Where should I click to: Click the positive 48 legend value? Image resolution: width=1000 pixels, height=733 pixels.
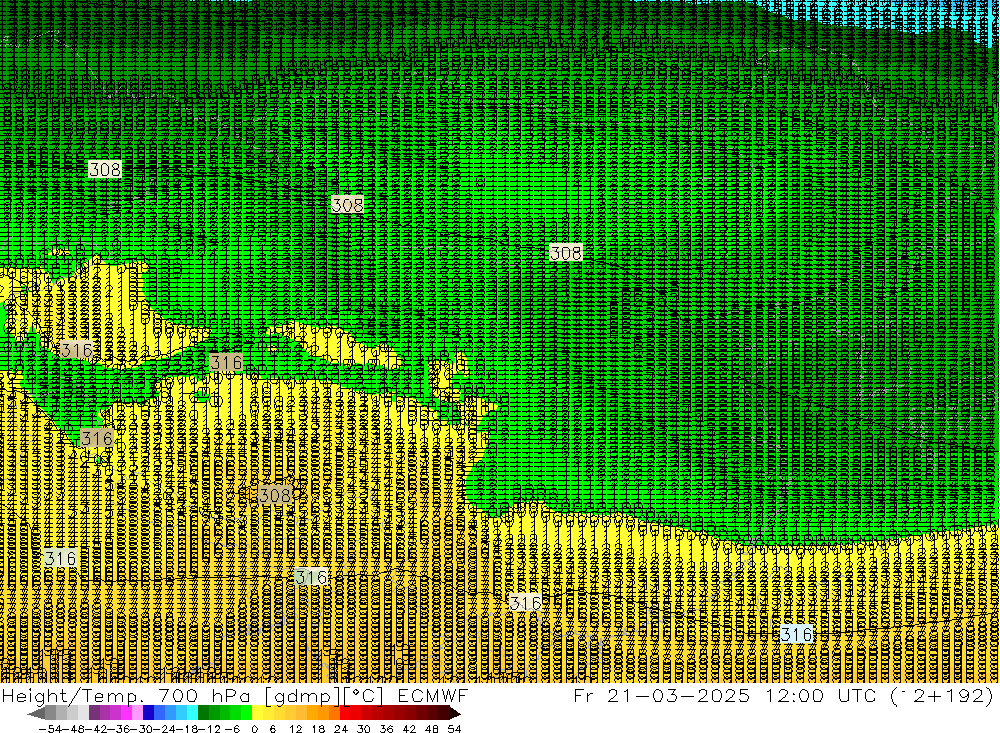click(x=432, y=729)
